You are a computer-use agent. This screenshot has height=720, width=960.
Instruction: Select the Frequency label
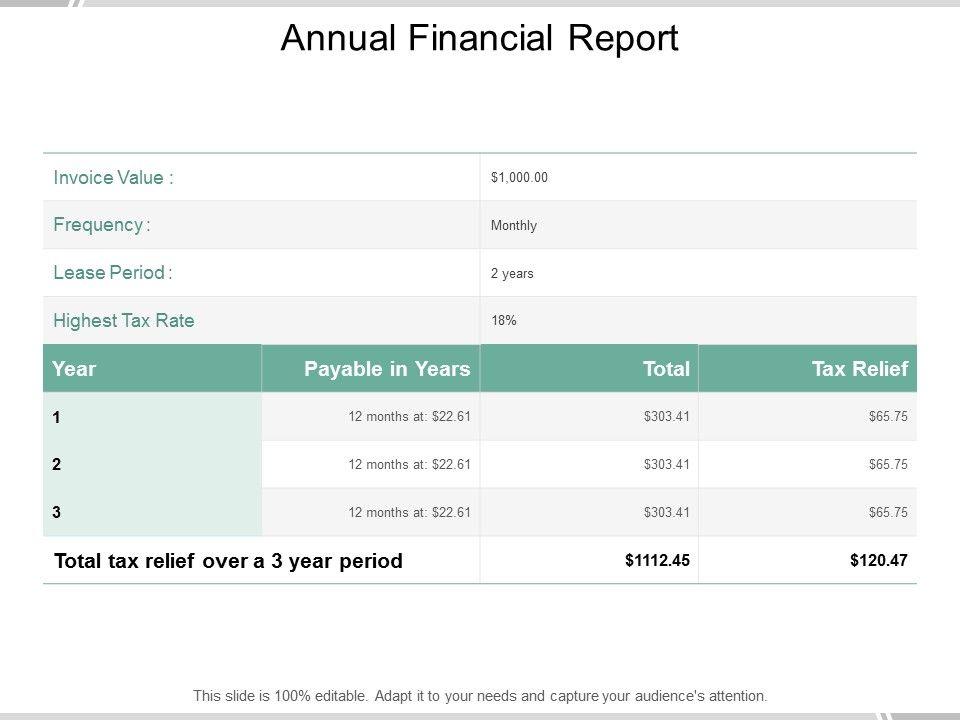click(102, 225)
